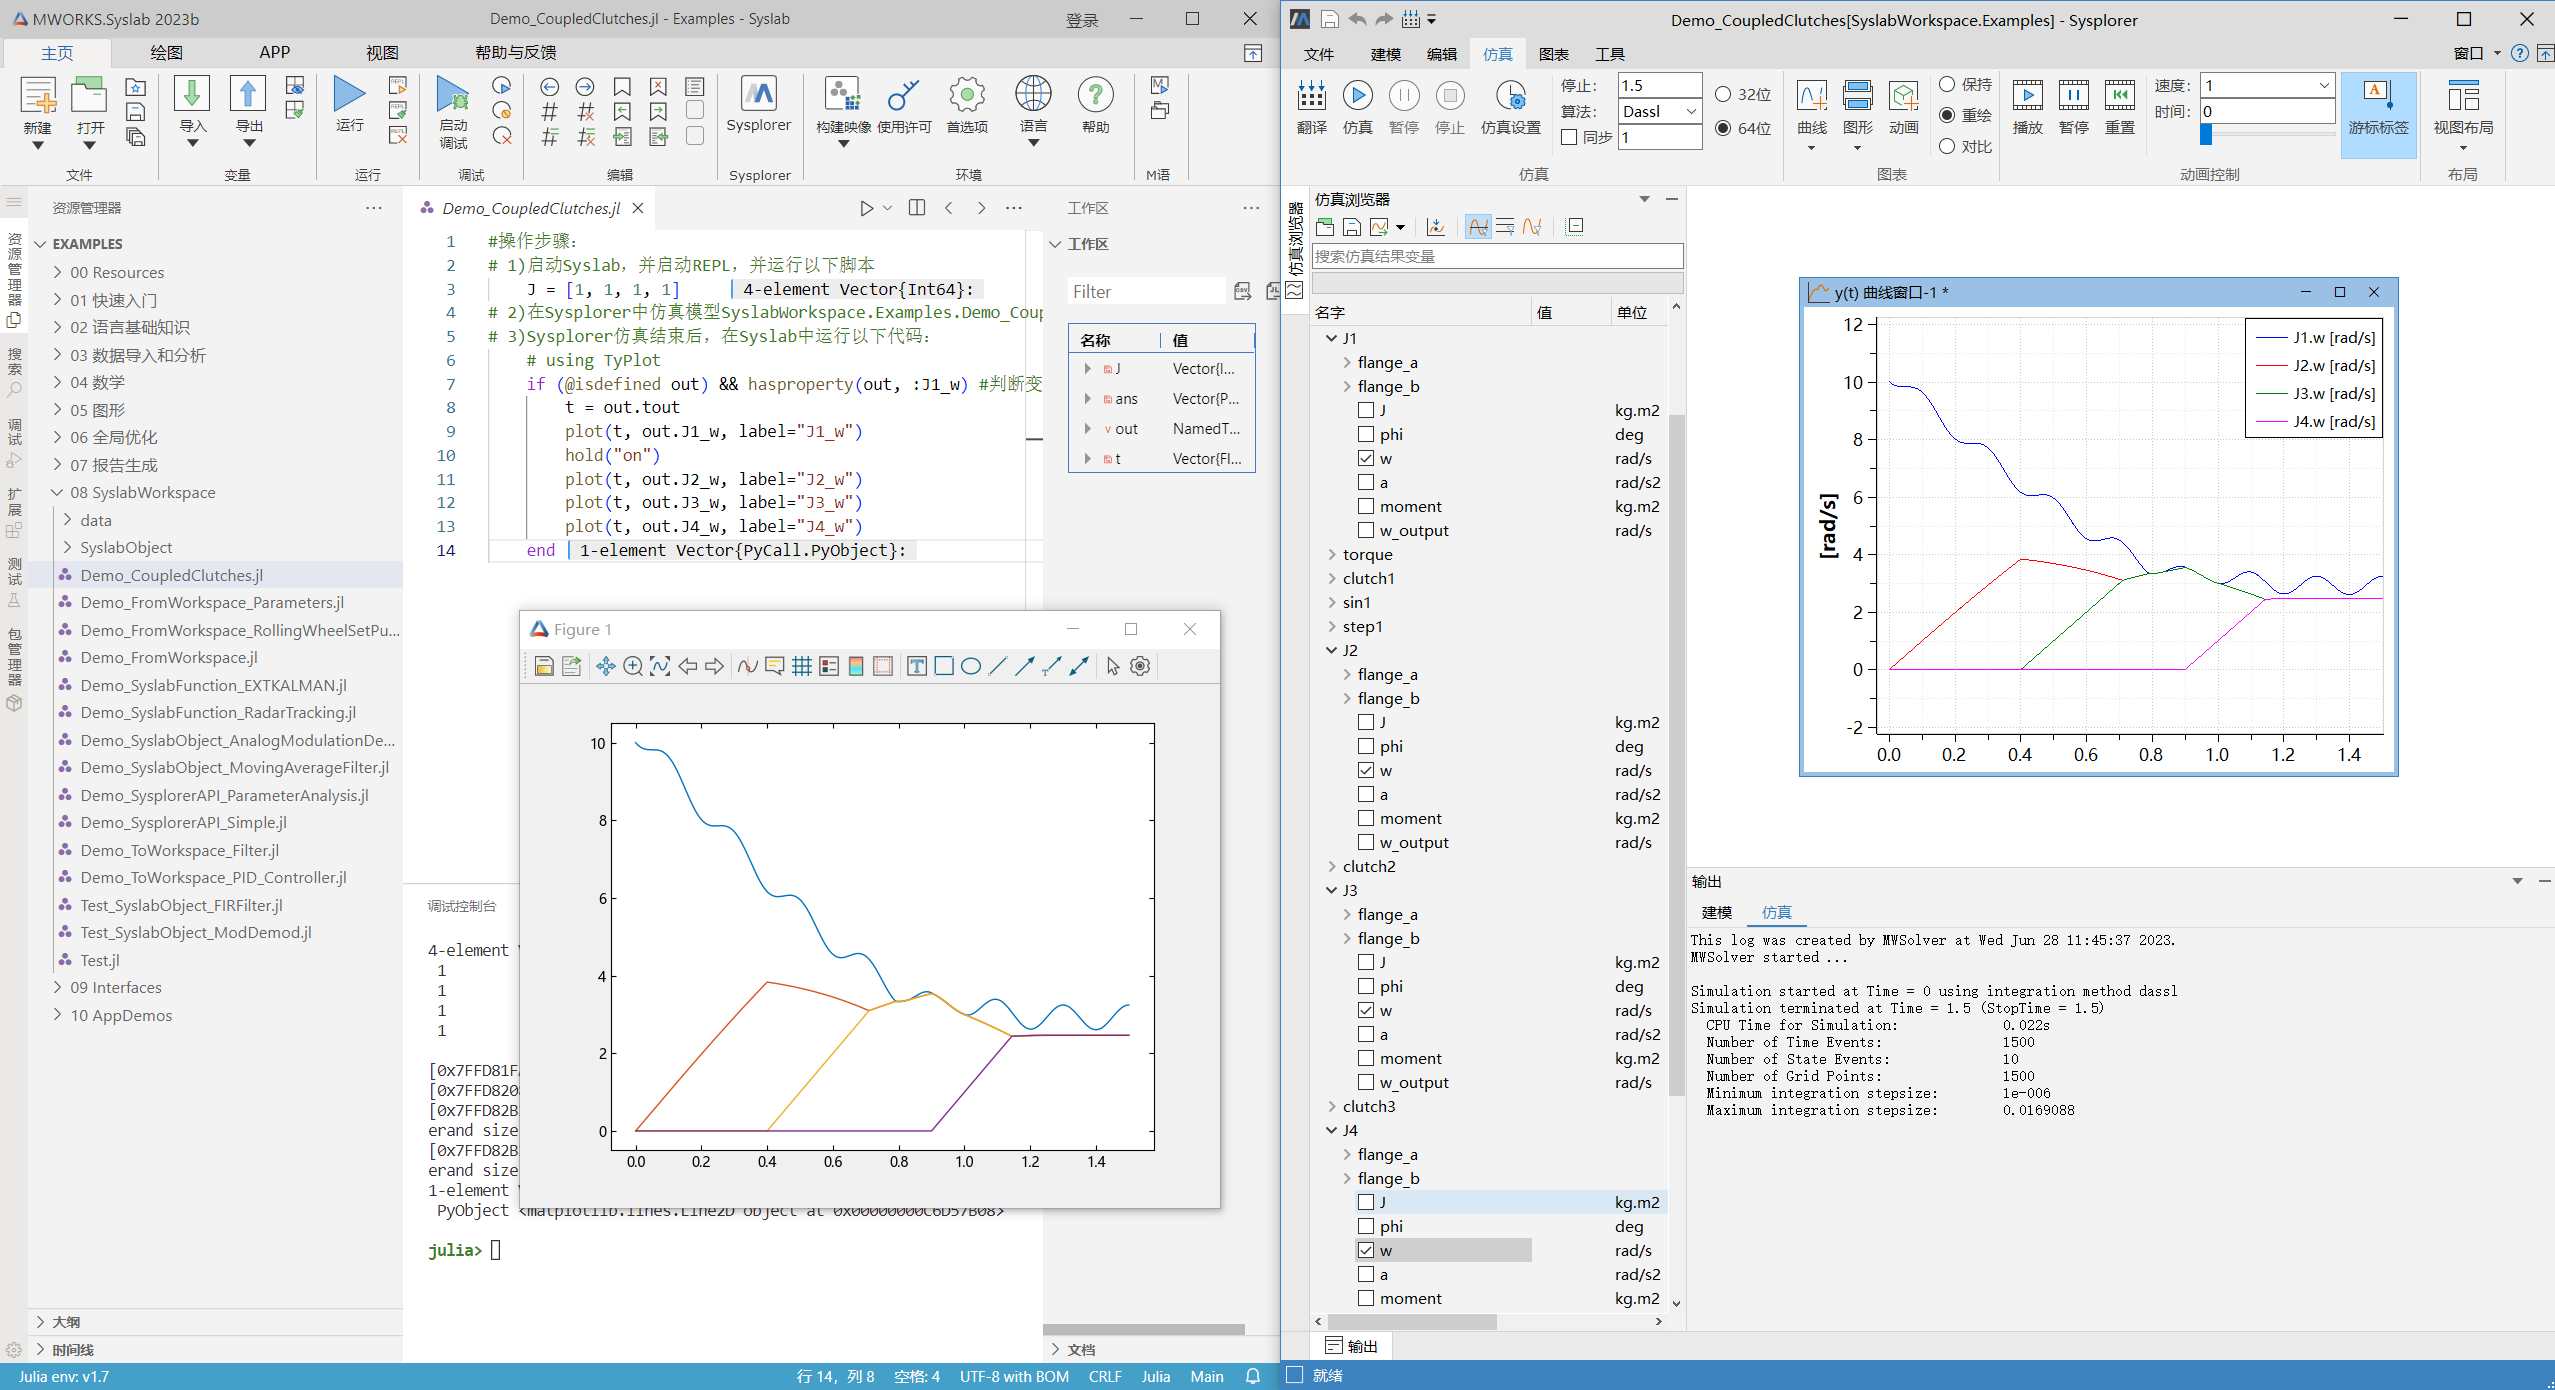Image resolution: width=2555 pixels, height=1390 pixels.
Task: Toggle grid icon in Figure 1 toolbar
Action: click(801, 666)
